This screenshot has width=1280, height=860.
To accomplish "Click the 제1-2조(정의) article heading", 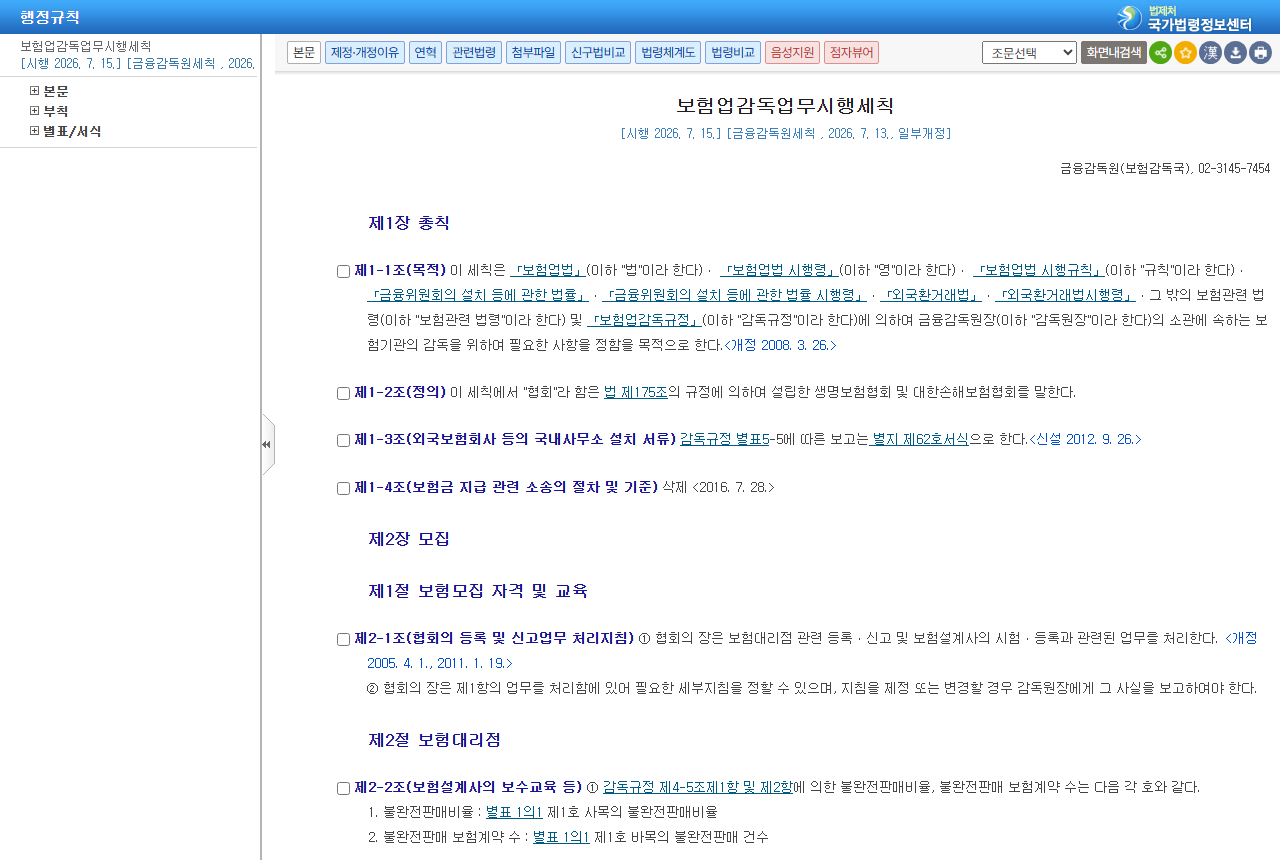I will click(400, 392).
